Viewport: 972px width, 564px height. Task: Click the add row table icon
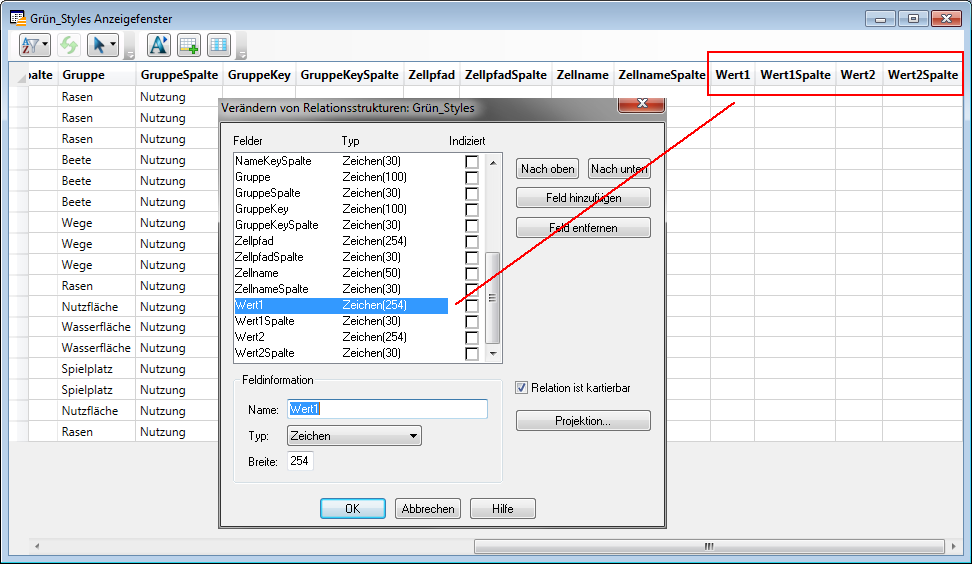[x=189, y=45]
